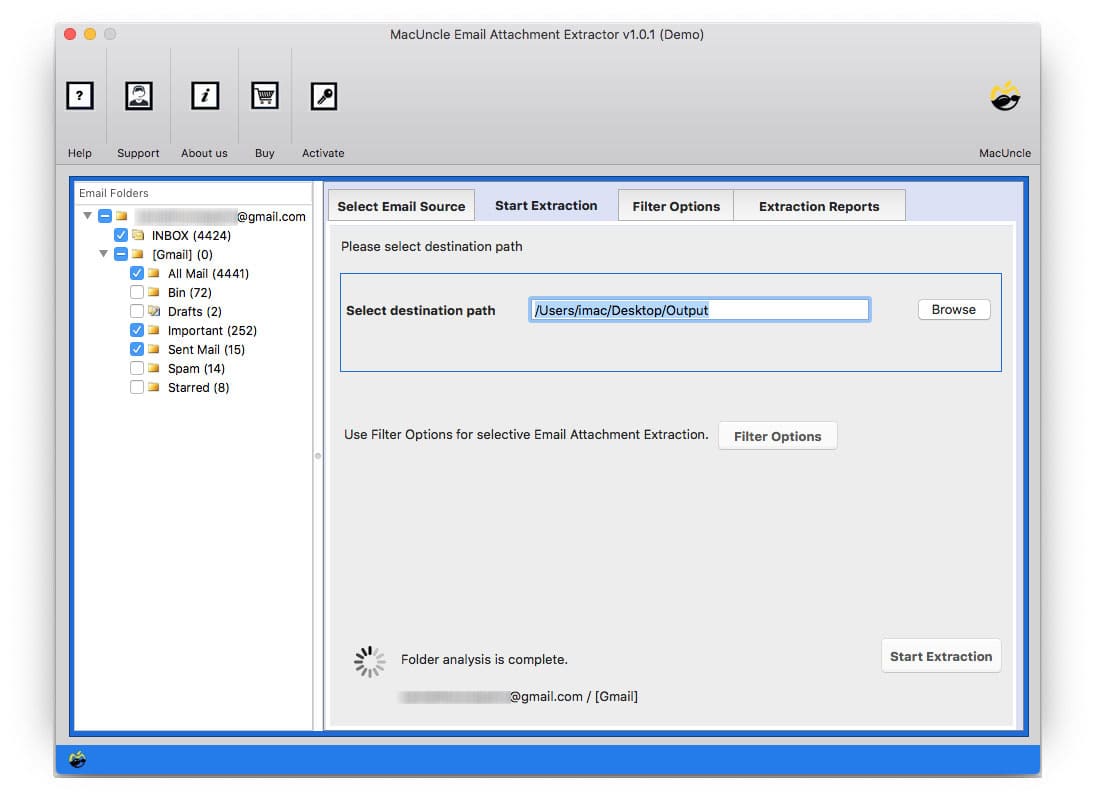Open About us information
The width and height of the screenshot is (1096, 799).
[204, 96]
